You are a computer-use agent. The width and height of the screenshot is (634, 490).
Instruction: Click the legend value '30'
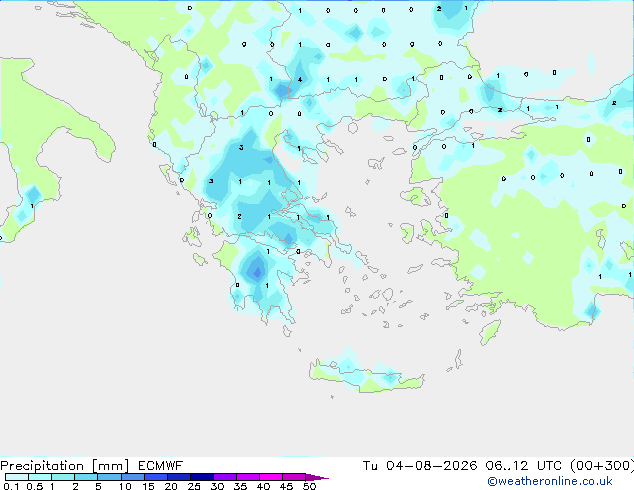pyautogui.click(x=217, y=486)
